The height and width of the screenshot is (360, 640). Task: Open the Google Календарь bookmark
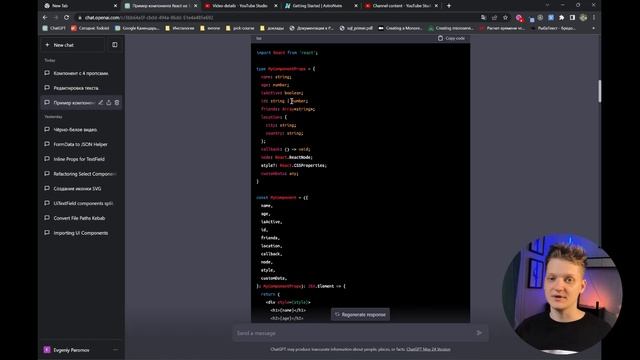click(x=138, y=28)
